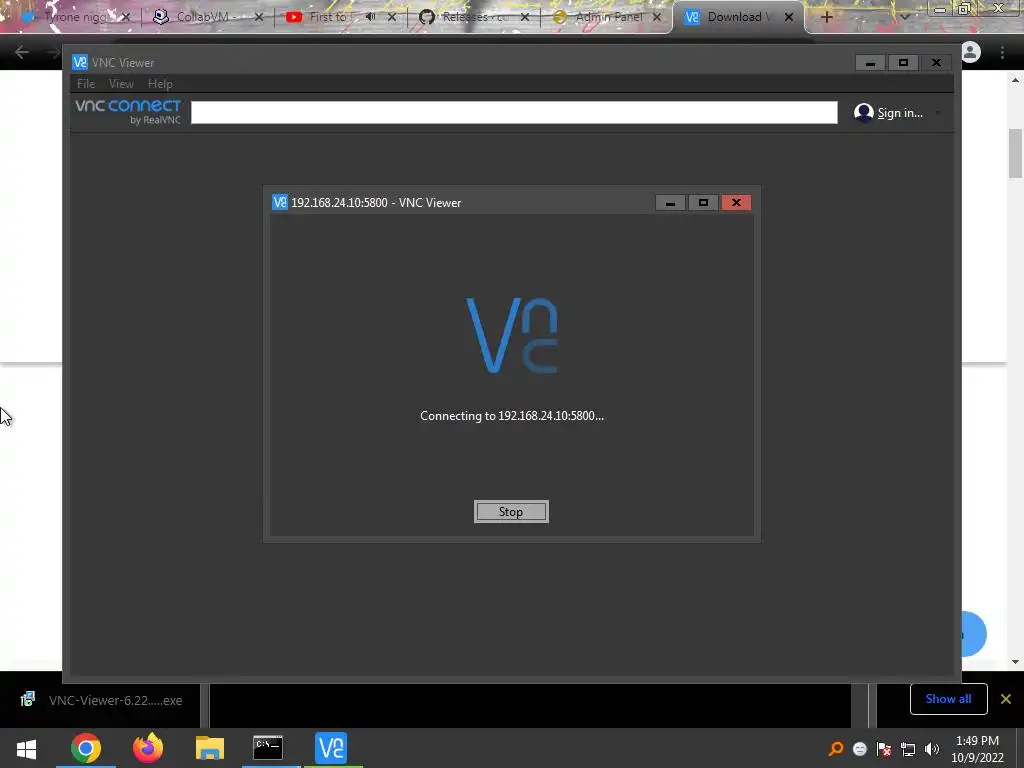
Task: Open the View menu in VNC Viewer
Action: pos(121,84)
